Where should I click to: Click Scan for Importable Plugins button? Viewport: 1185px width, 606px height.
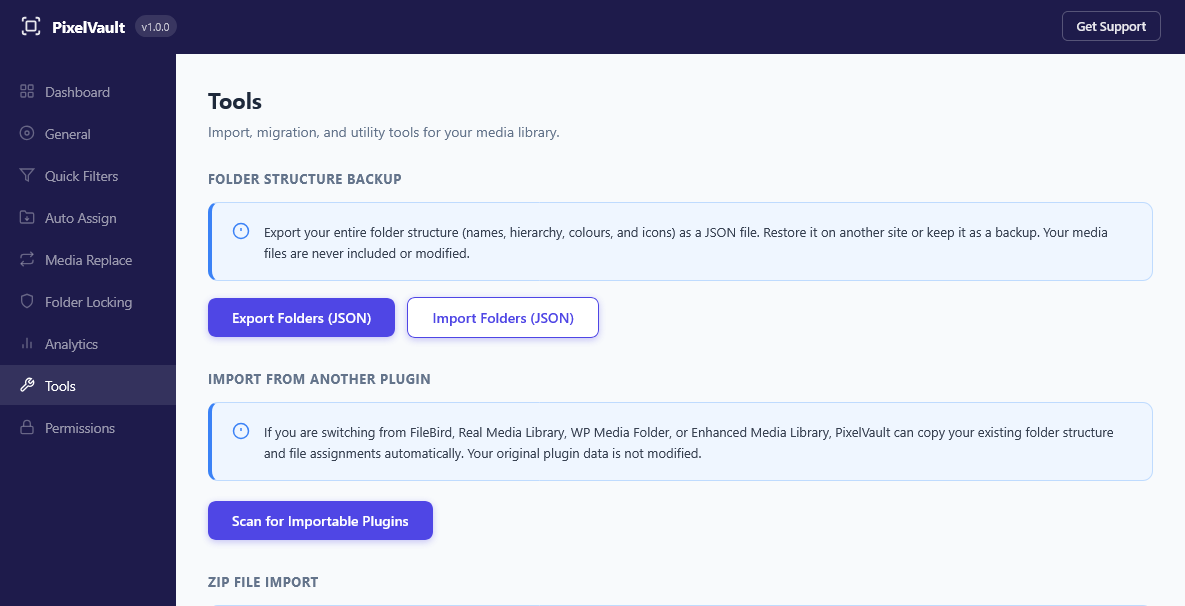(320, 521)
